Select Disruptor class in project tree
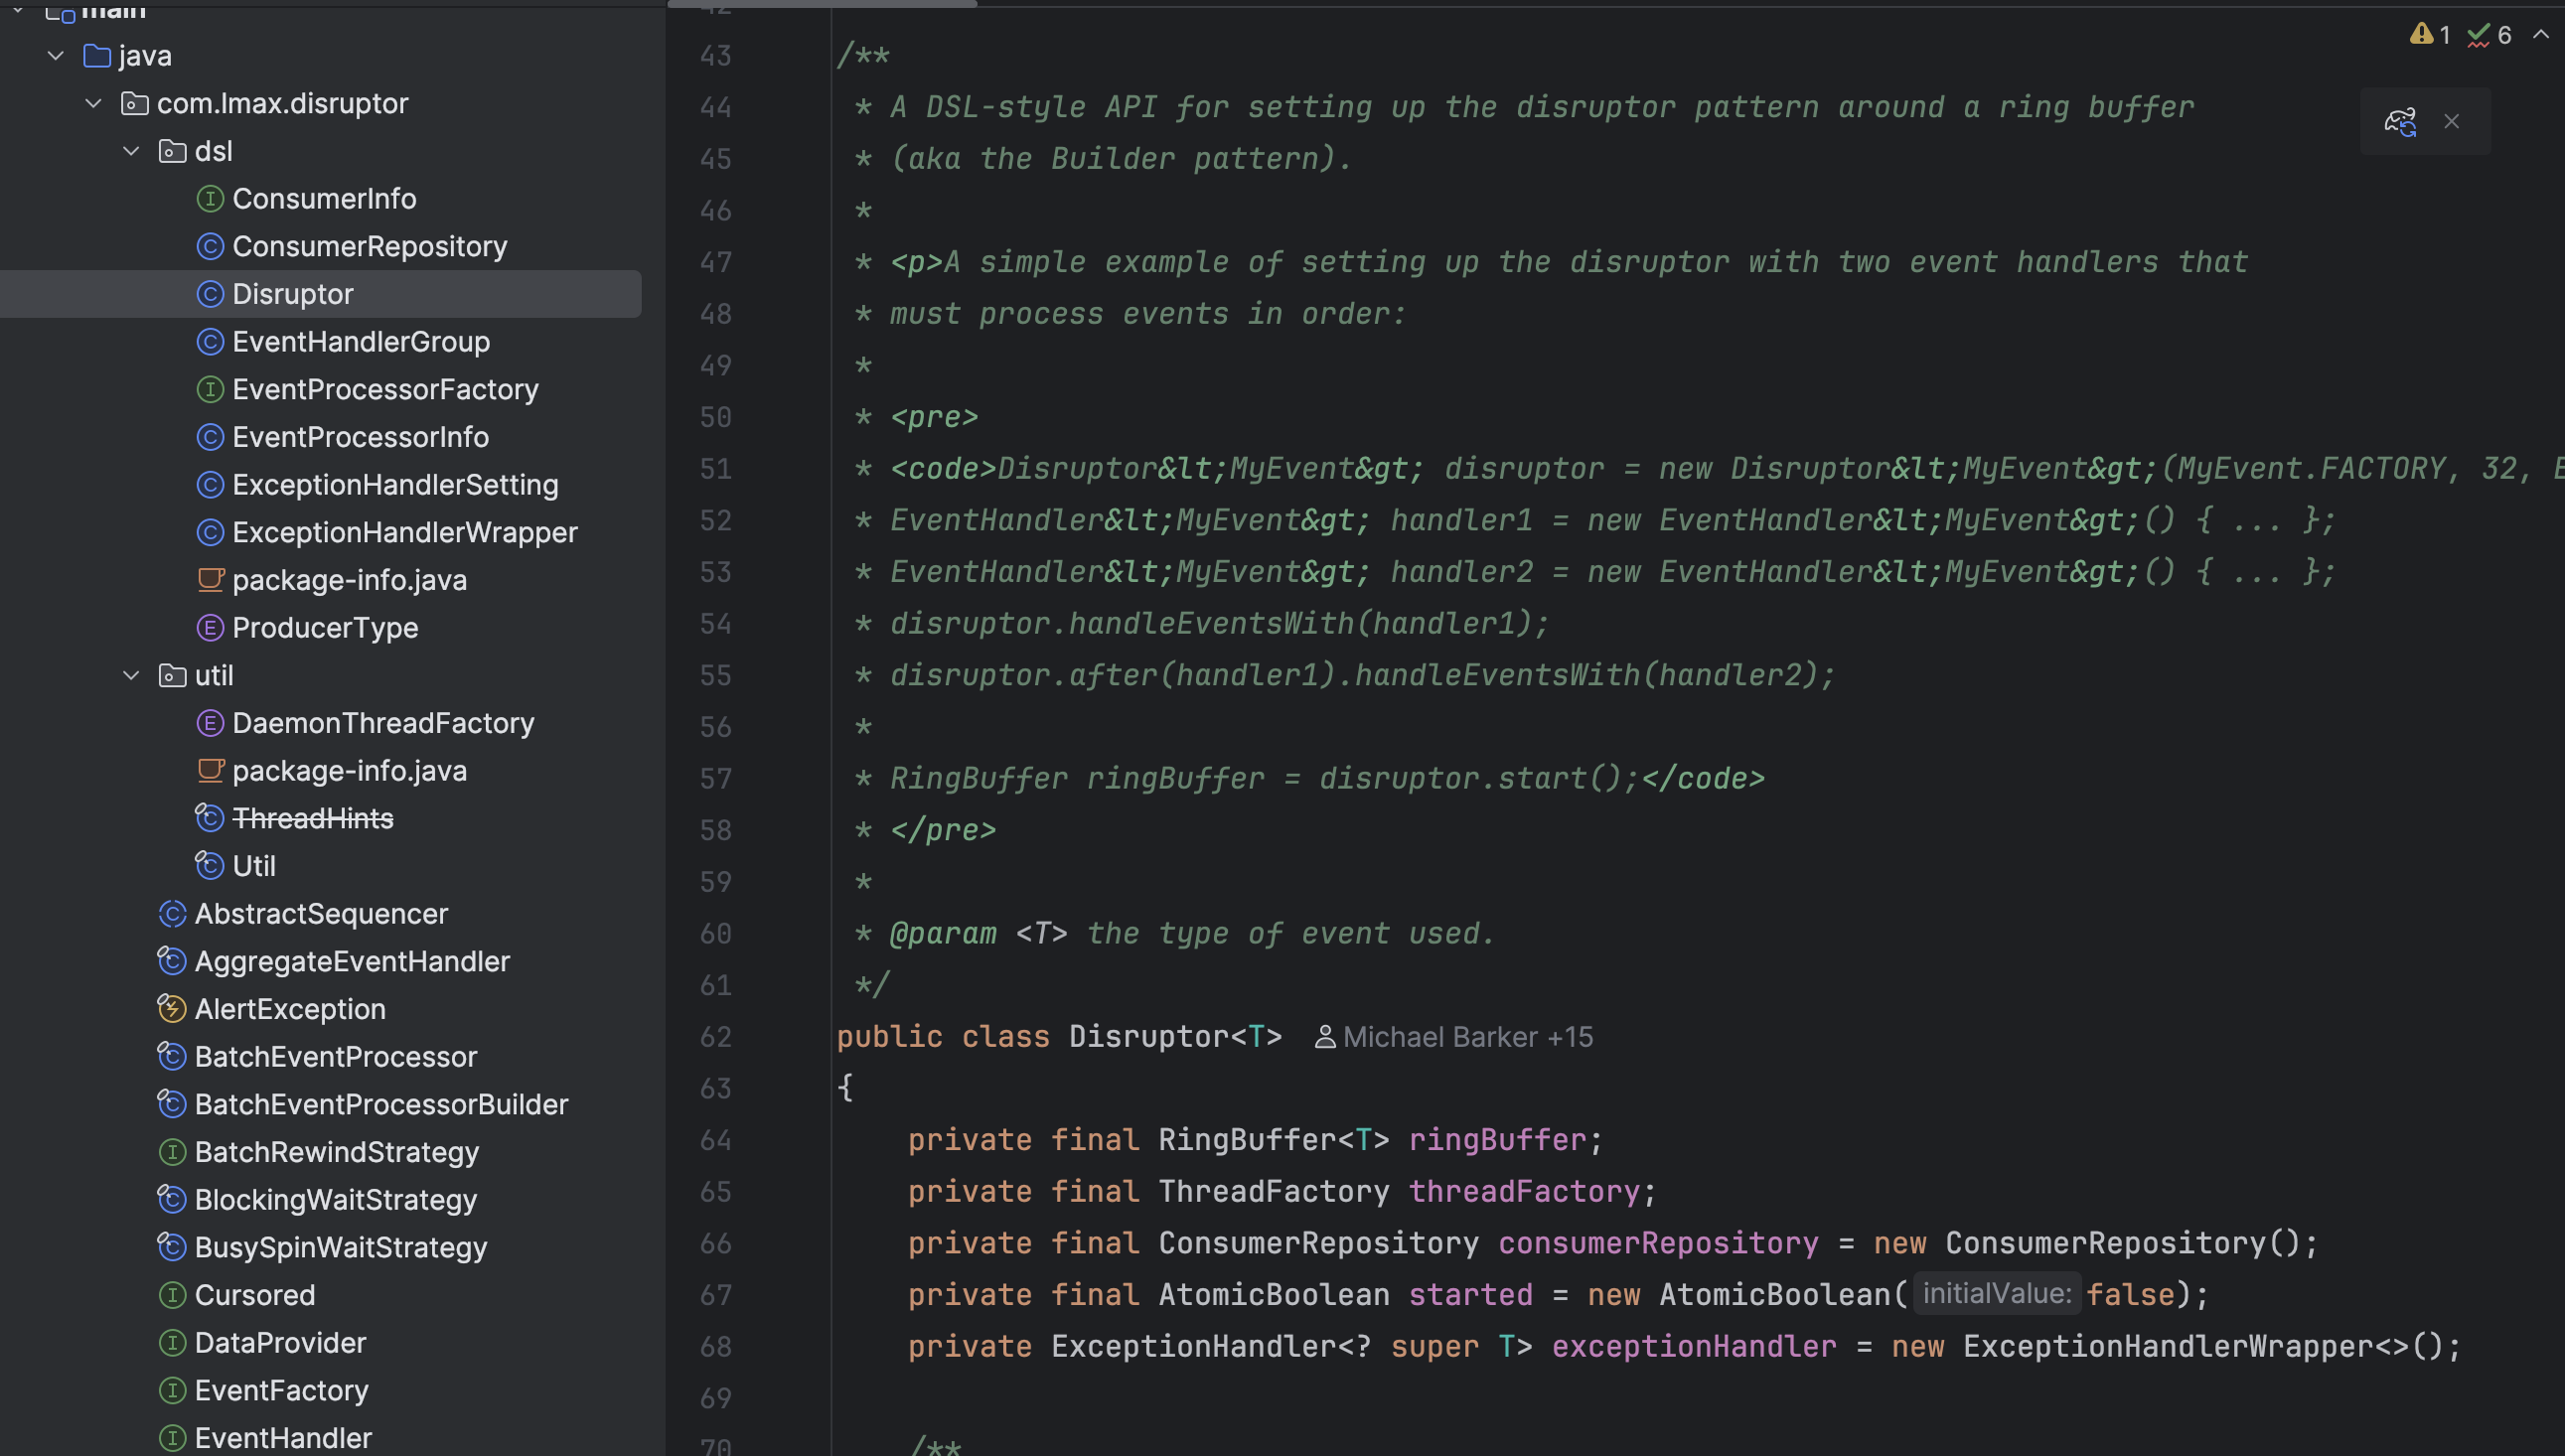The height and width of the screenshot is (1456, 2565). coord(292,294)
